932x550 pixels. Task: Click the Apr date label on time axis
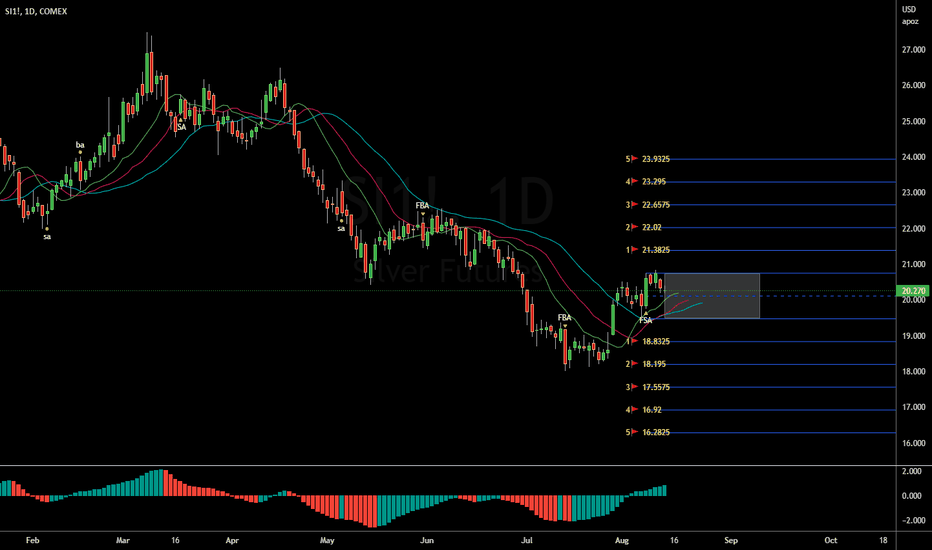coord(232,540)
